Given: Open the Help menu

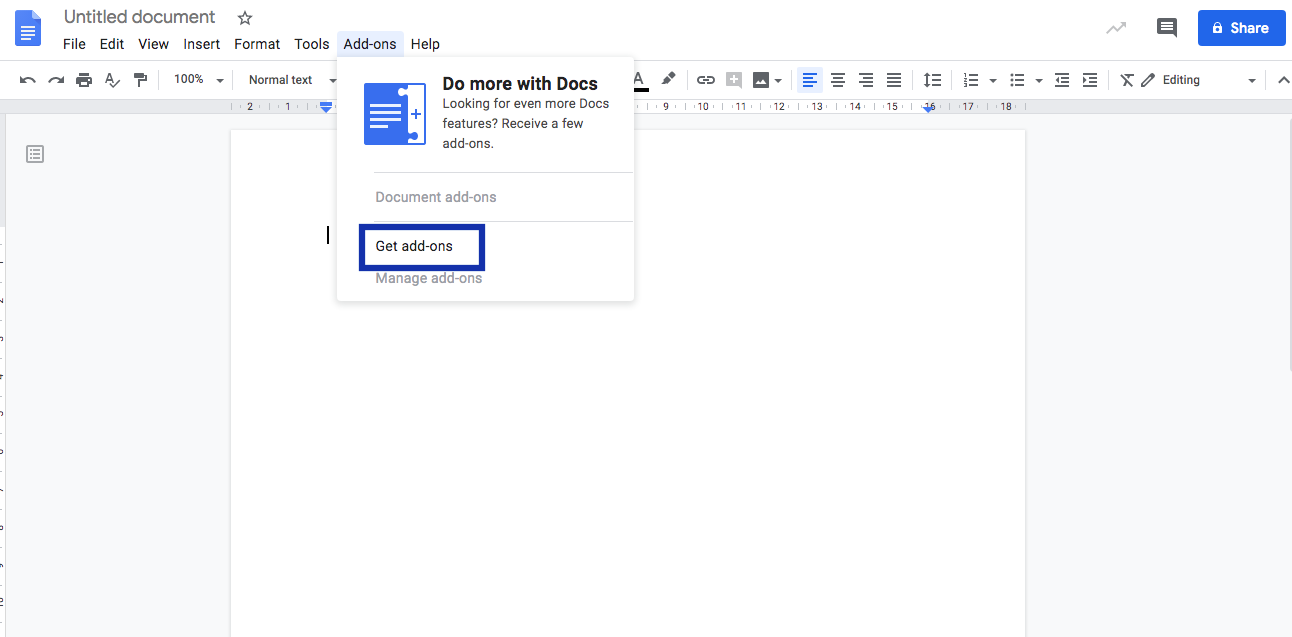Looking at the screenshot, I should [425, 44].
